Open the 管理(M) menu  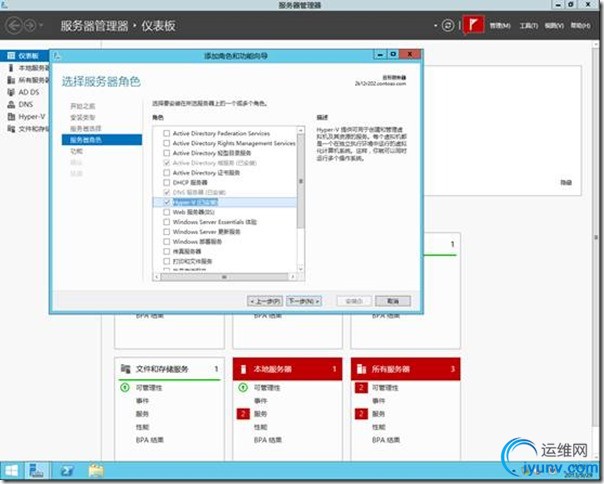click(x=500, y=25)
